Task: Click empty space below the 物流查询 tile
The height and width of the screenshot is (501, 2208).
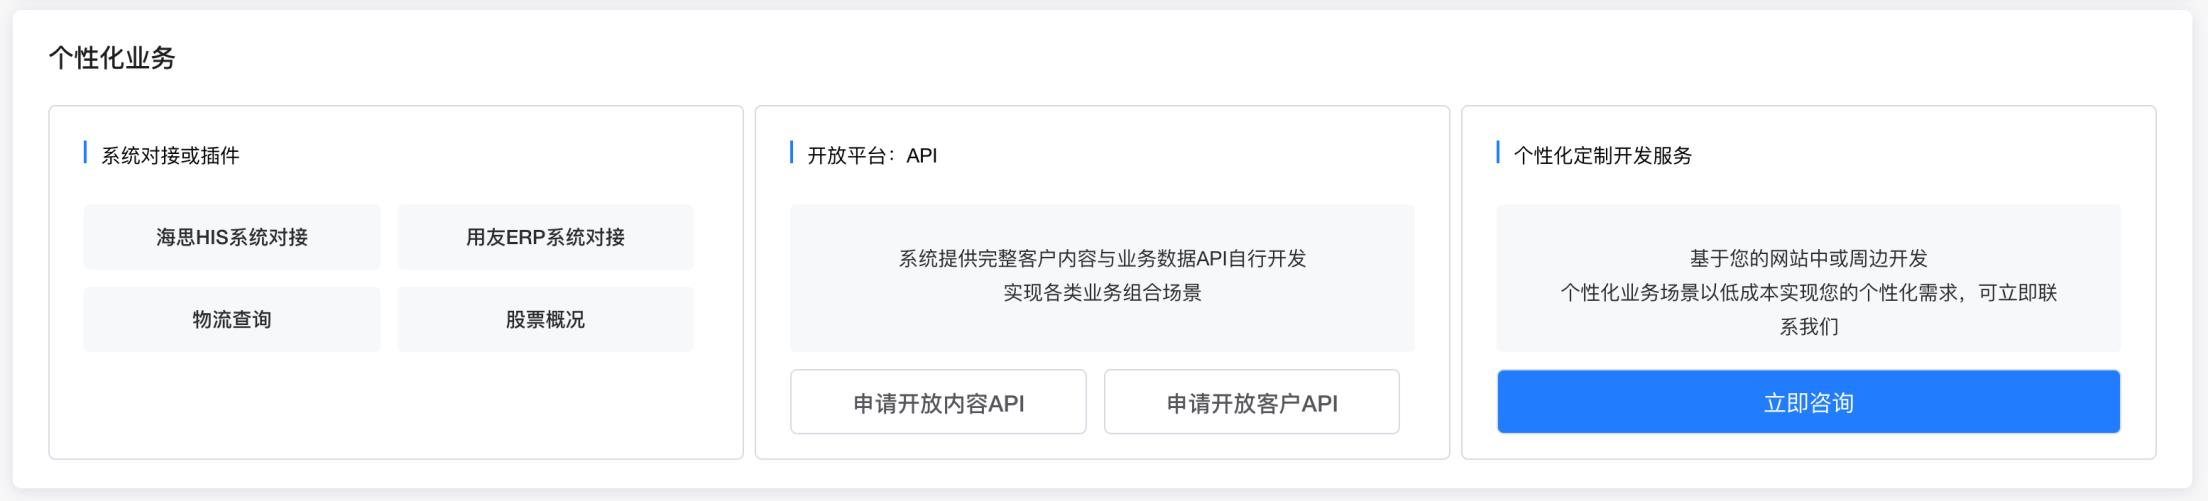Action: point(232,405)
